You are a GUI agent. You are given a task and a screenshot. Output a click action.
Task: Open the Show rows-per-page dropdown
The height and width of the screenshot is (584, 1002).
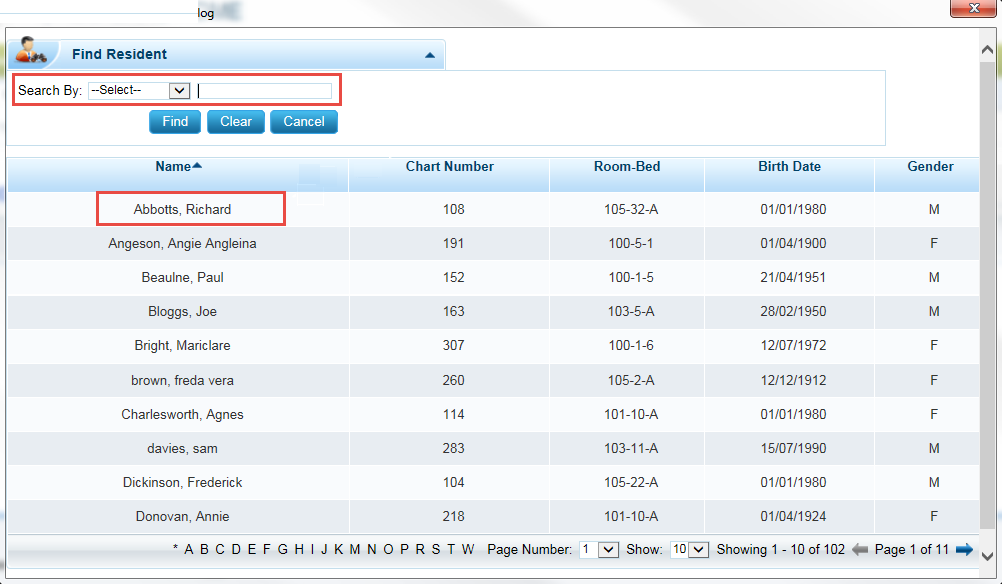coord(690,549)
